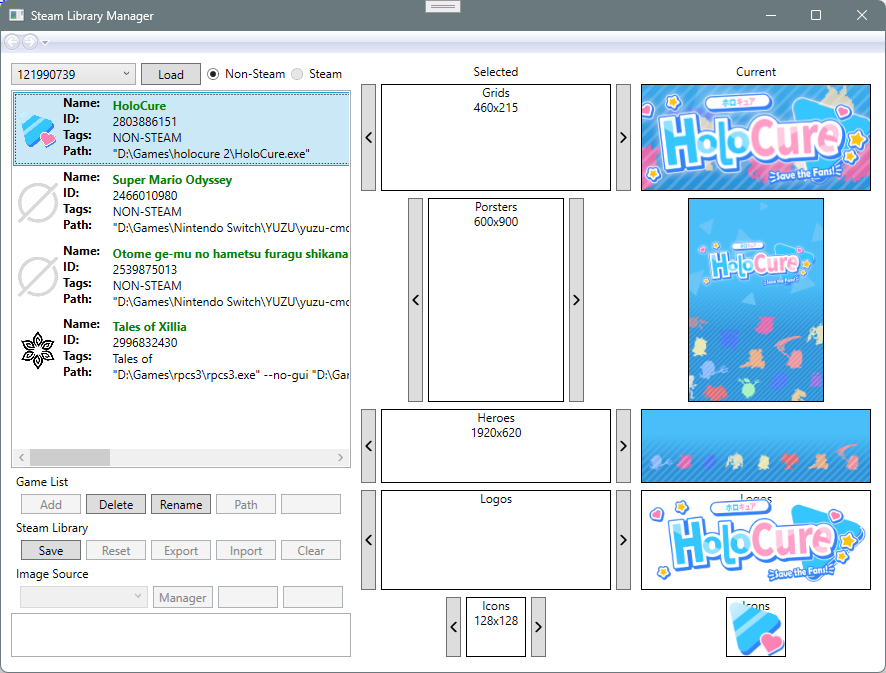Image resolution: width=886 pixels, height=673 pixels.
Task: Click the Steam Library Manager title bar icon
Action: (16, 15)
